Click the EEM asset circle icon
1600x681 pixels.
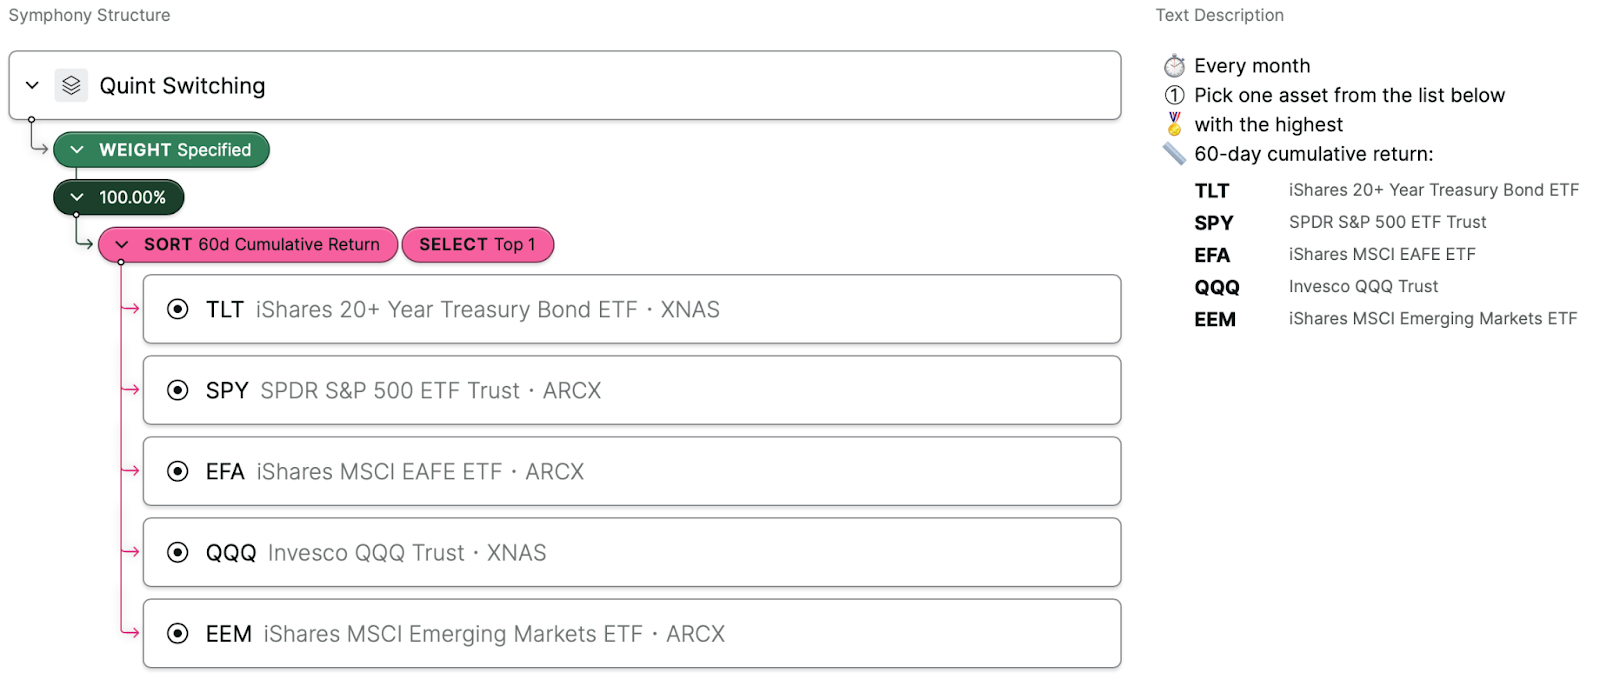(x=178, y=633)
